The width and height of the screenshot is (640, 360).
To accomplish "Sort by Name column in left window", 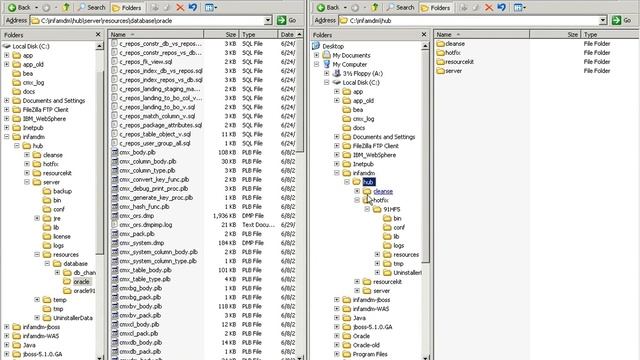I will [156, 35].
